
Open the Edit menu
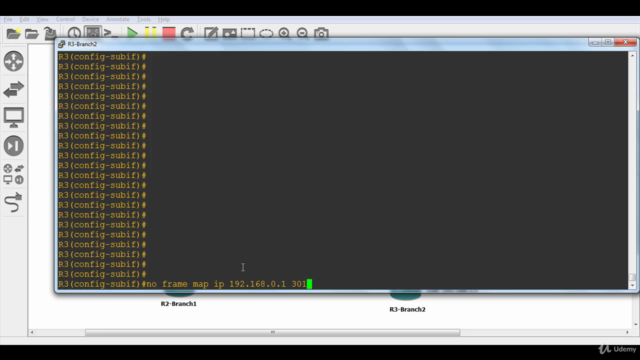coord(24,19)
